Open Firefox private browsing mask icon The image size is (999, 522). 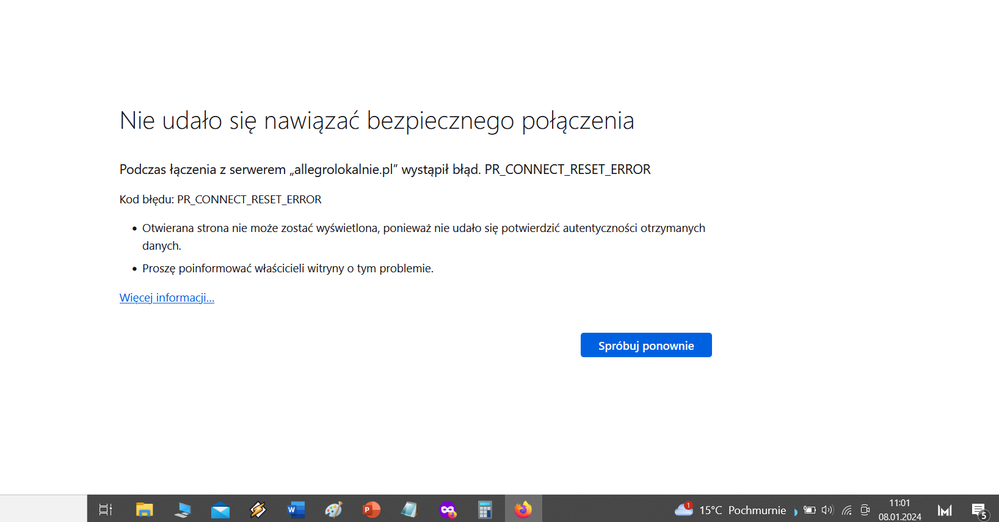coord(448,510)
